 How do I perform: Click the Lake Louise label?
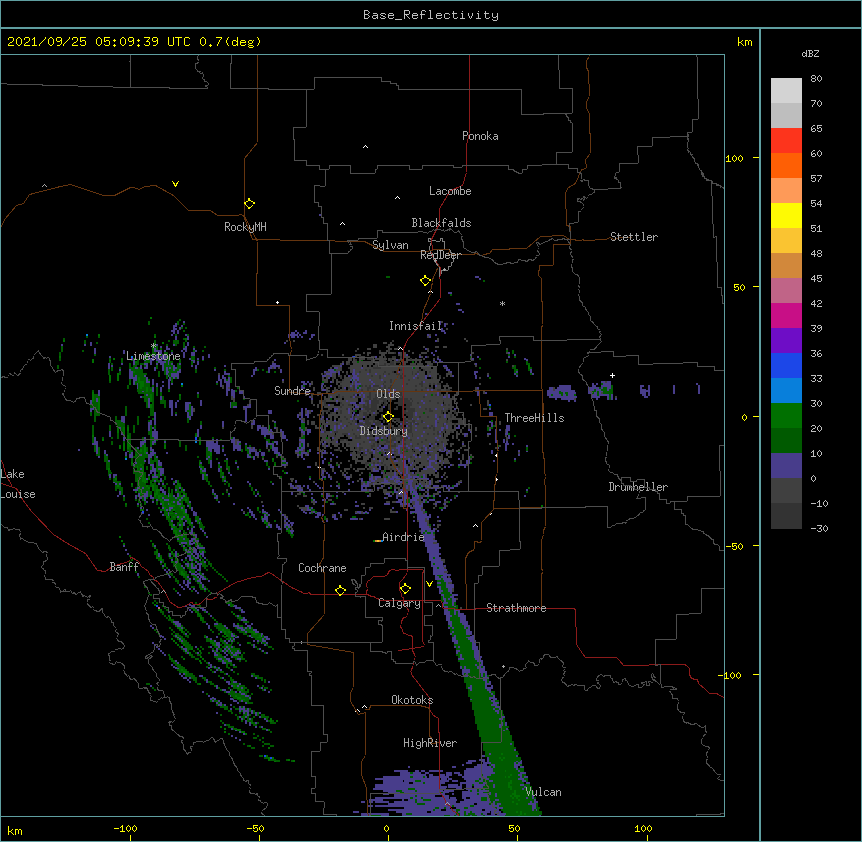pyautogui.click(x=18, y=484)
